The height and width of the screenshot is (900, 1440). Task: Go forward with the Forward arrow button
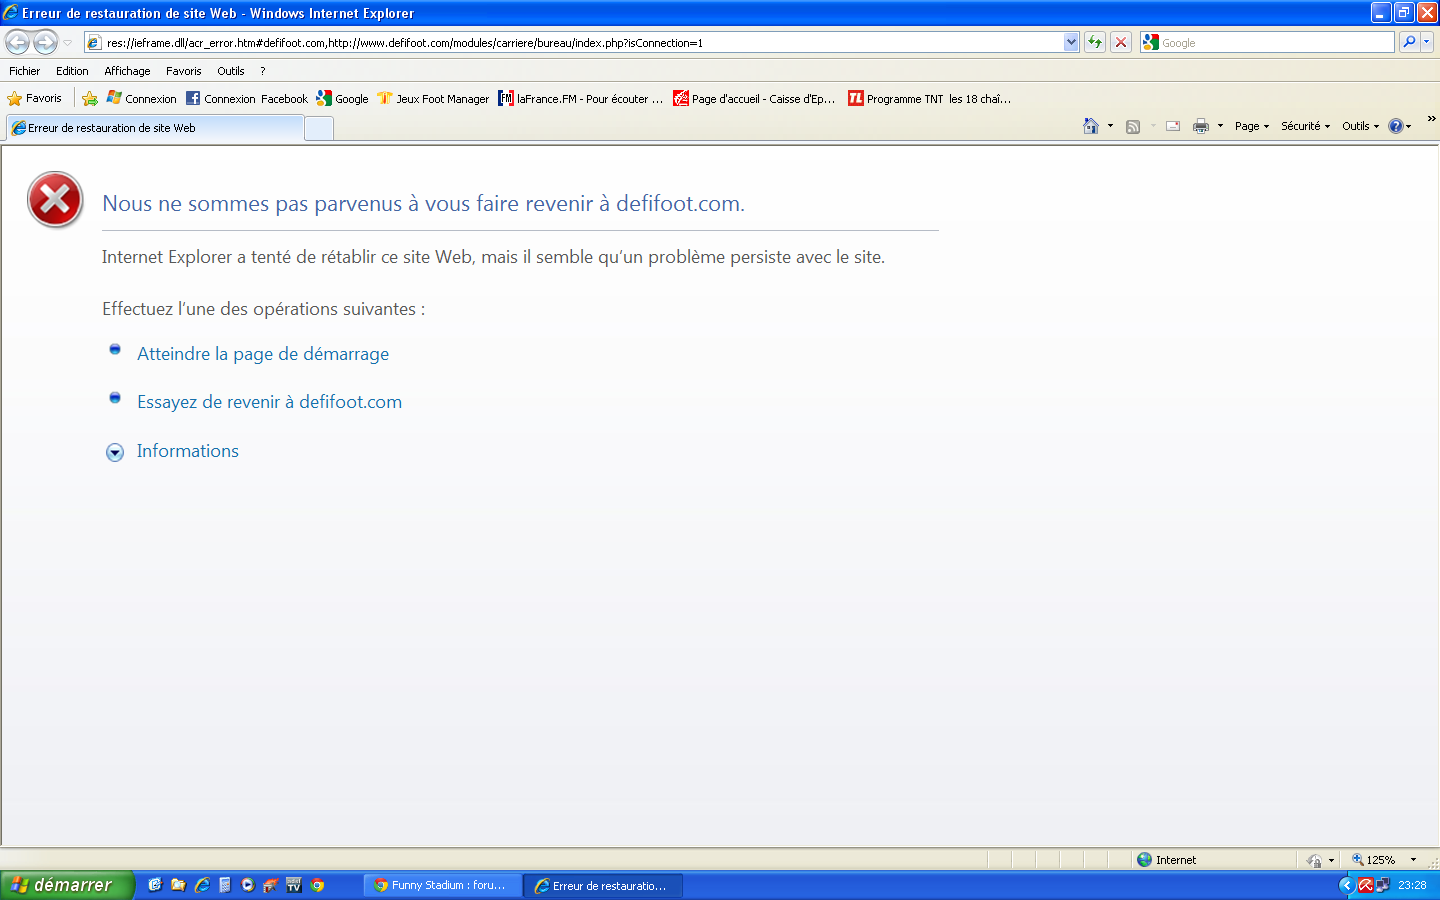pyautogui.click(x=46, y=42)
